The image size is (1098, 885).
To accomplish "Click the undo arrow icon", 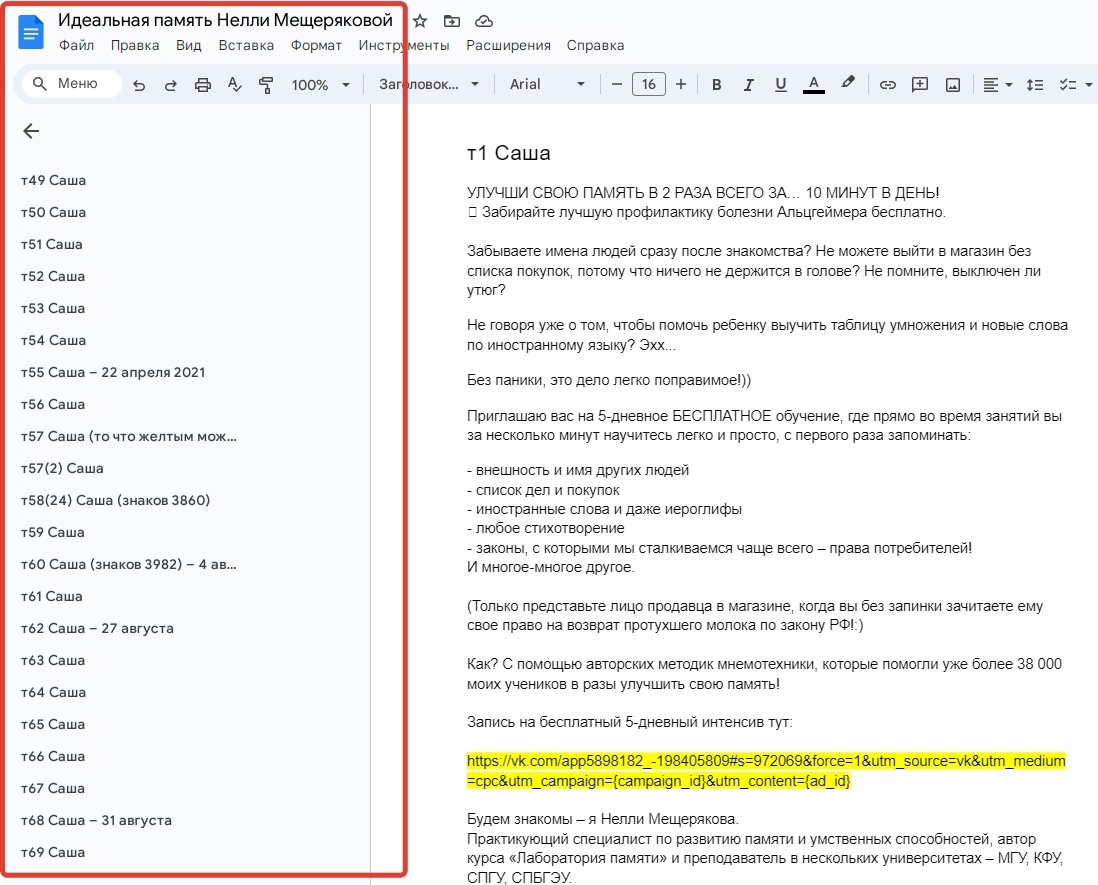I will pos(139,85).
